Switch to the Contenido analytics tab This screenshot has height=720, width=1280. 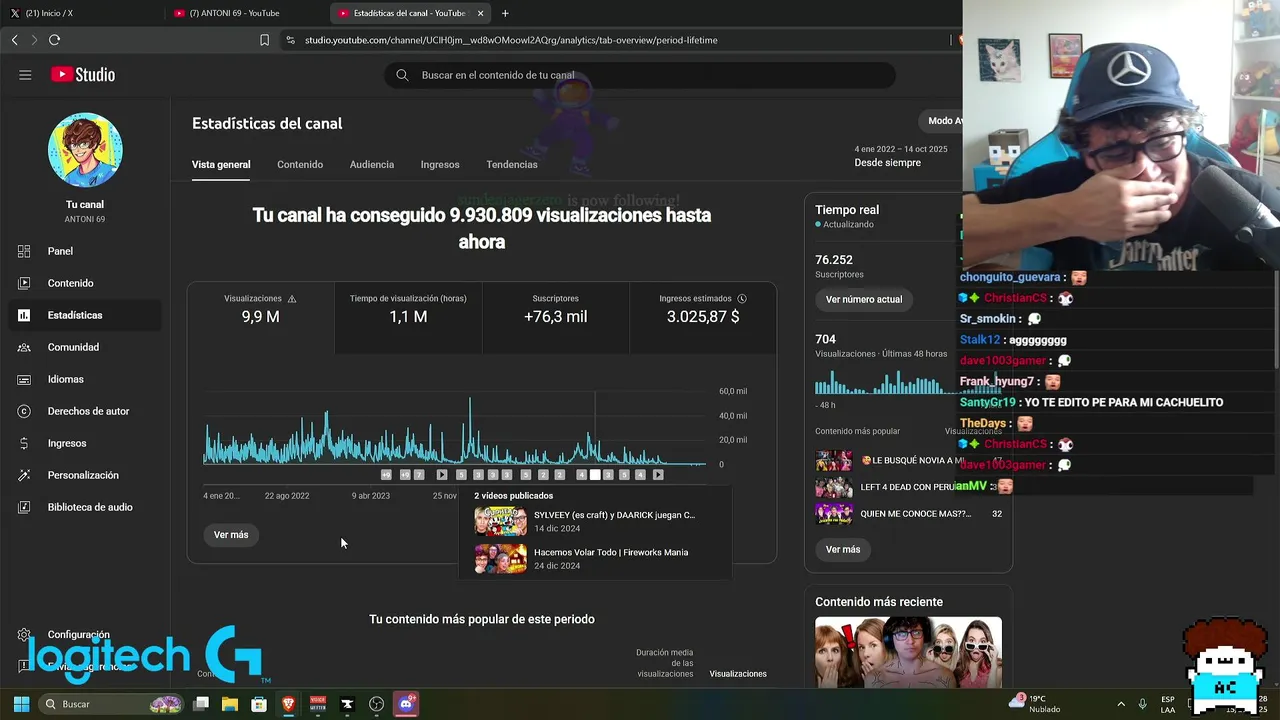300,164
